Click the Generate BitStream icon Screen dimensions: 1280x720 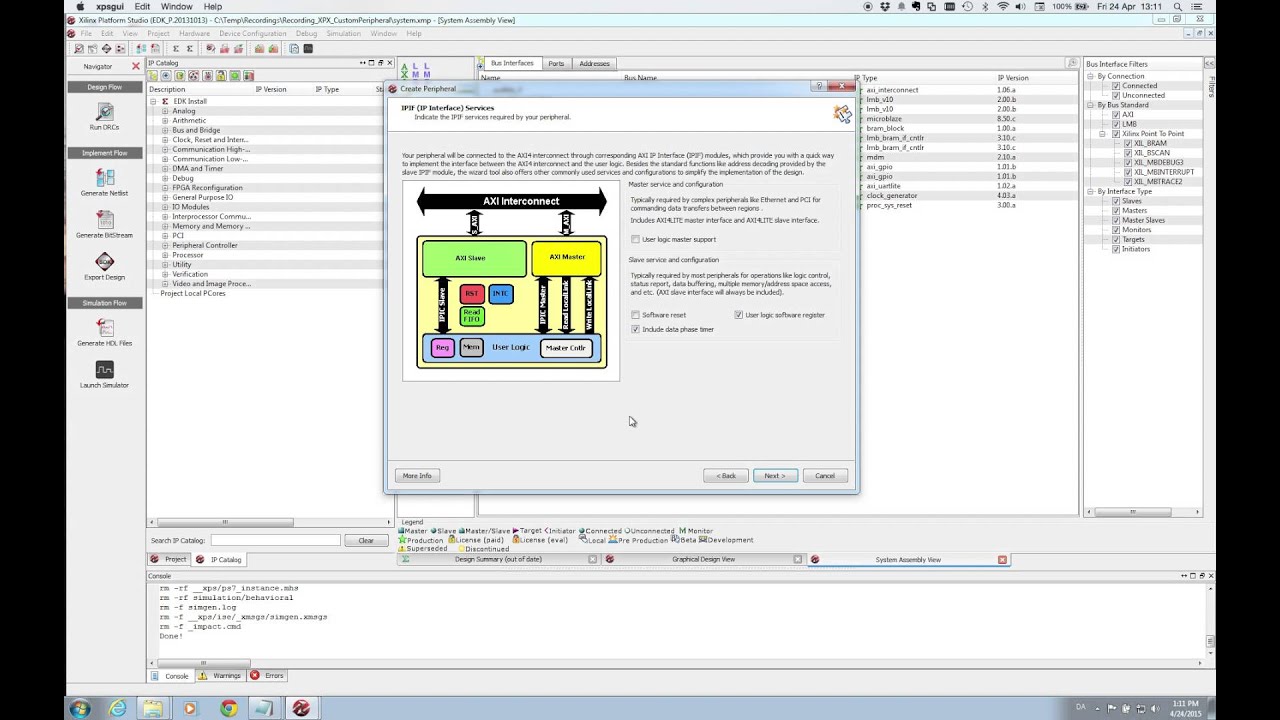click(104, 220)
